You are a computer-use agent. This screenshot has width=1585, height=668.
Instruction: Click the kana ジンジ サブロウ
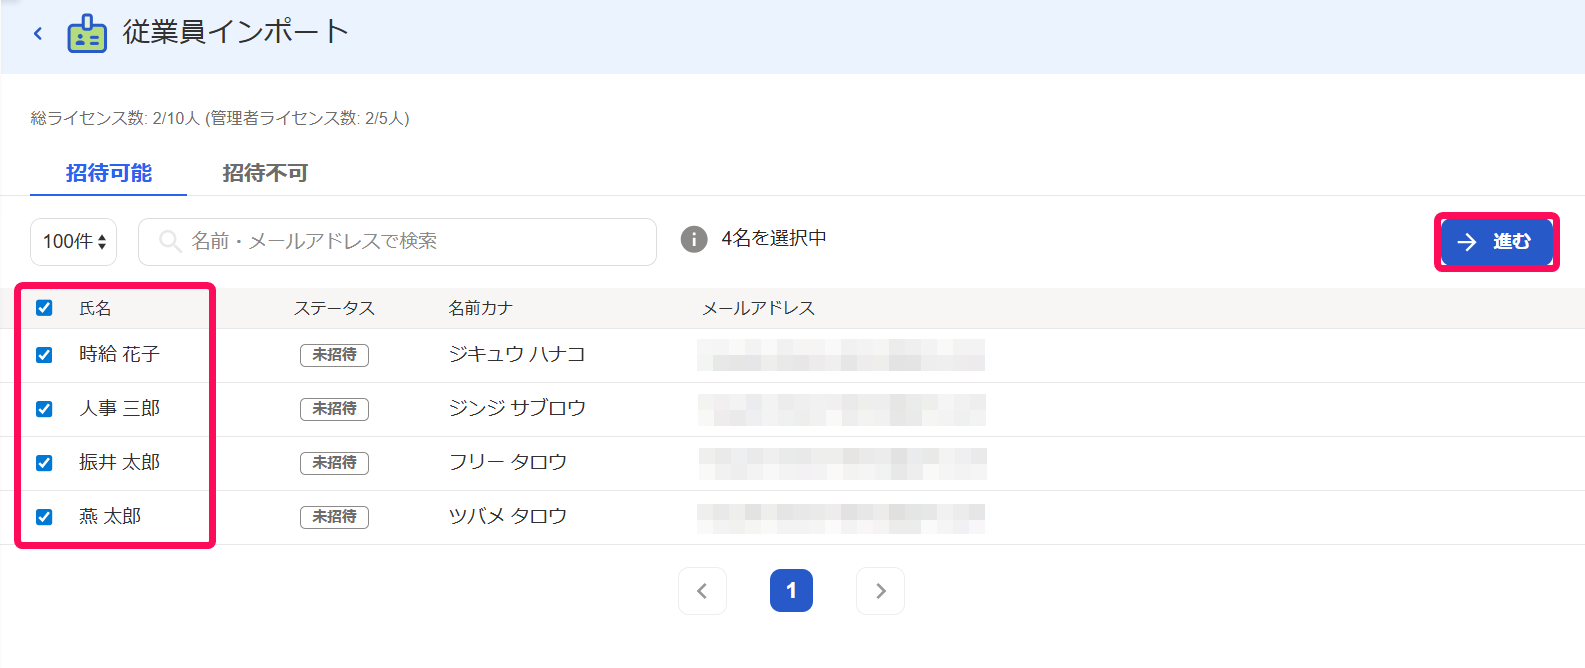(517, 408)
